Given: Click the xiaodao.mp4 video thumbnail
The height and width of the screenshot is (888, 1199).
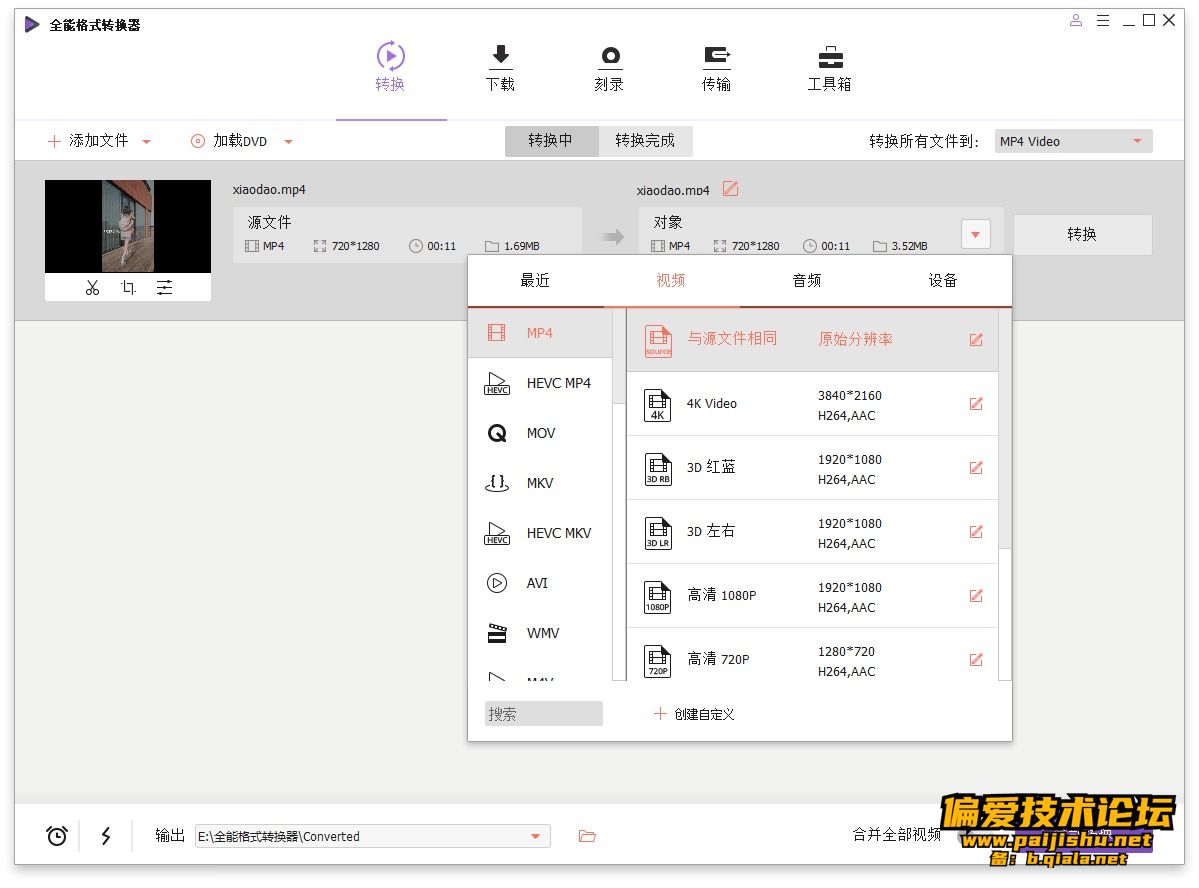Looking at the screenshot, I should pyautogui.click(x=128, y=226).
